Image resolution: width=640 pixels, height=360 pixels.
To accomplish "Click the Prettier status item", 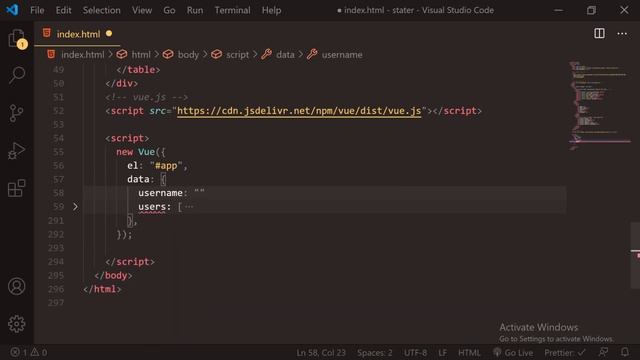I will (564, 352).
